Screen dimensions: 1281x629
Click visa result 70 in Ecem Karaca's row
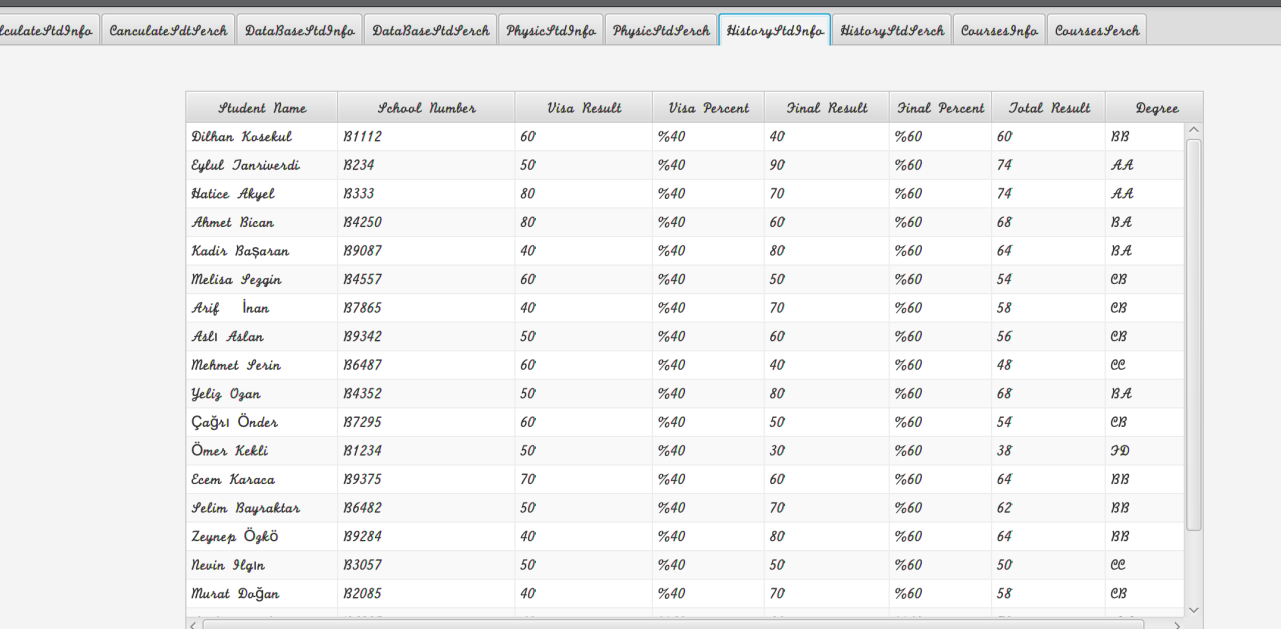(528, 480)
